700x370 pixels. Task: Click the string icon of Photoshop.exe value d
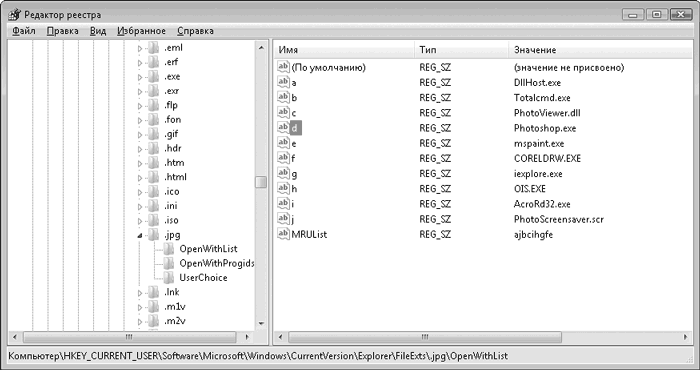[283, 128]
